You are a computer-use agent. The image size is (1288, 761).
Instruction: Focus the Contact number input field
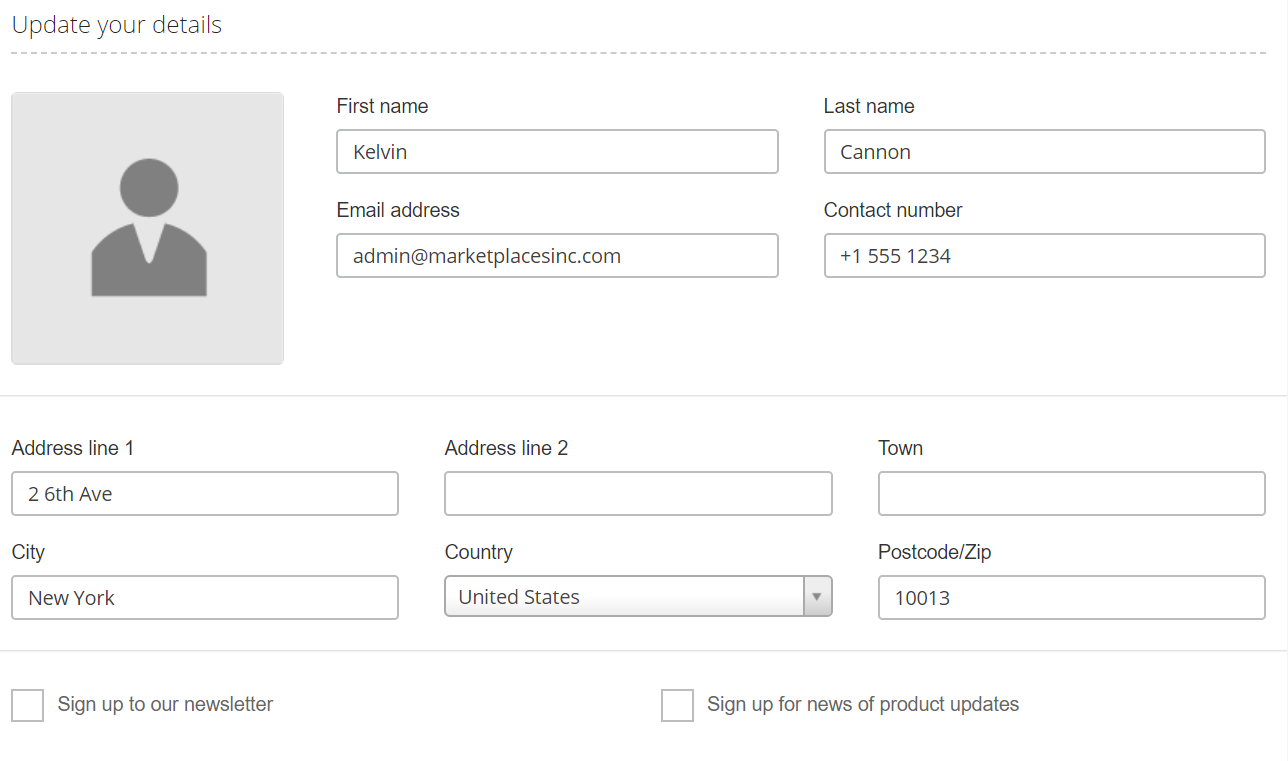(x=1045, y=256)
